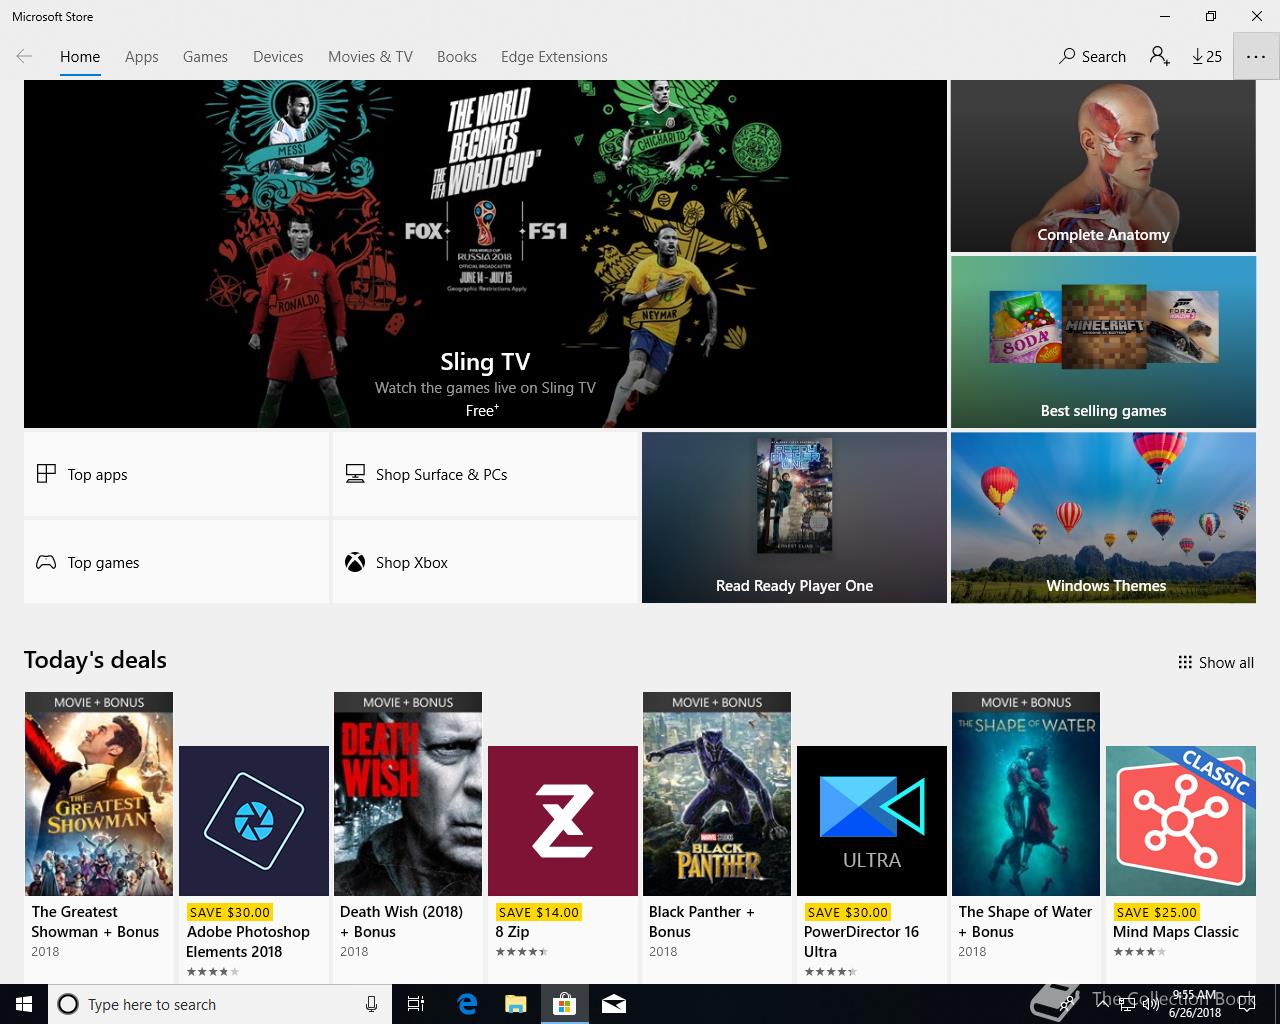Click the Top games controller icon

tap(46, 562)
